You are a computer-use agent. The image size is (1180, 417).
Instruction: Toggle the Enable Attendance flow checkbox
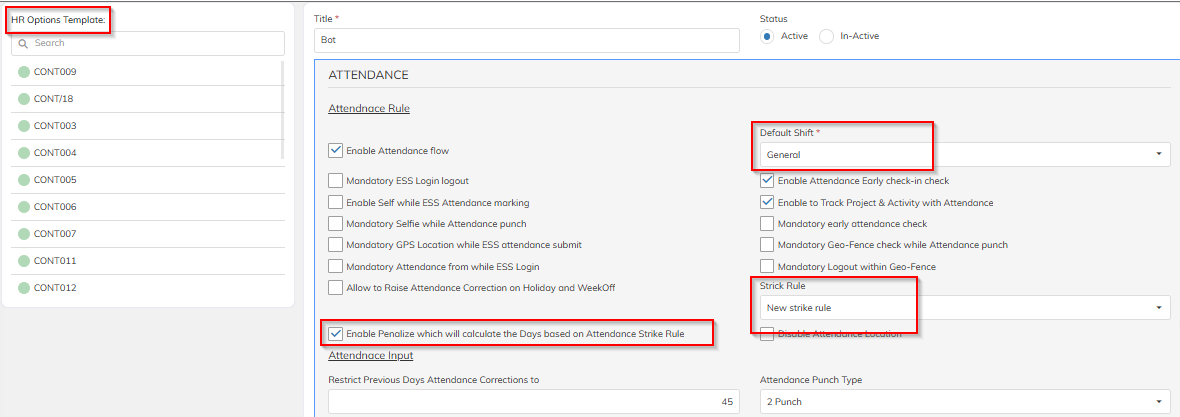pos(335,151)
